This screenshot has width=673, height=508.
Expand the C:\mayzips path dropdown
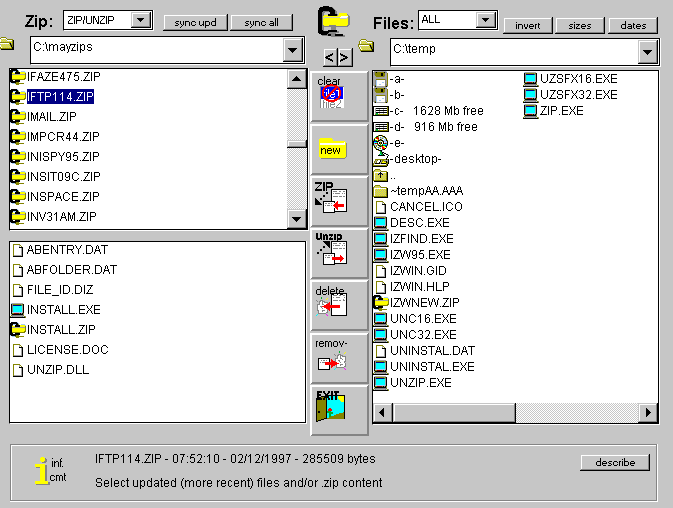(293, 50)
